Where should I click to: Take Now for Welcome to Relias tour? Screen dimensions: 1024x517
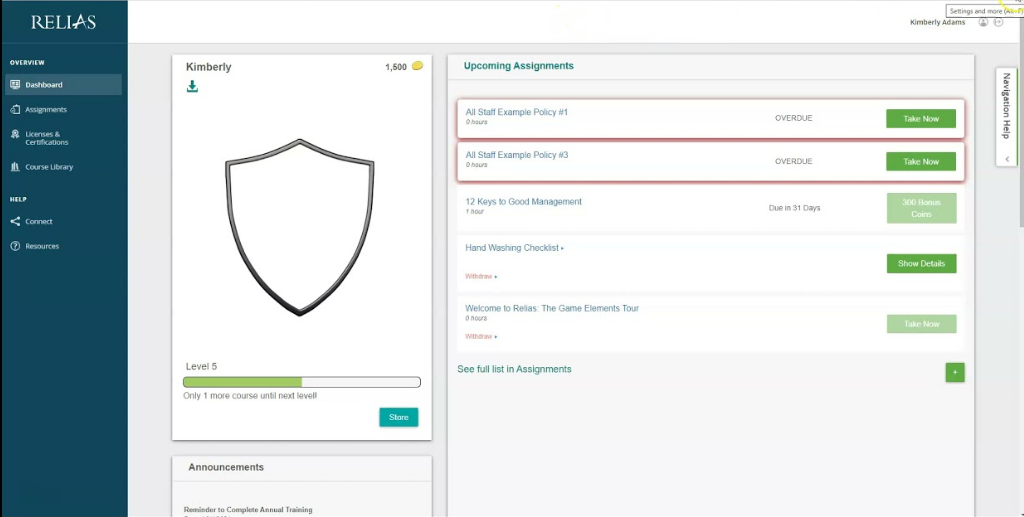click(921, 324)
